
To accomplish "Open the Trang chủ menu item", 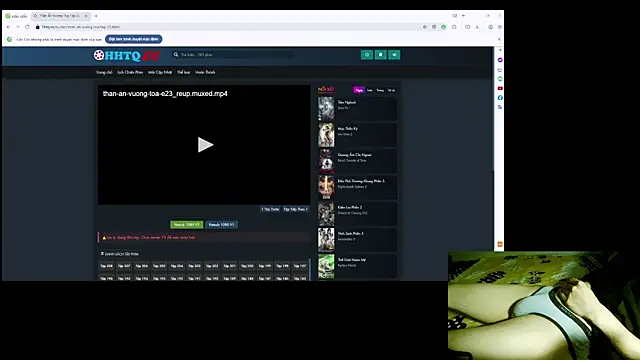I will (104, 72).
